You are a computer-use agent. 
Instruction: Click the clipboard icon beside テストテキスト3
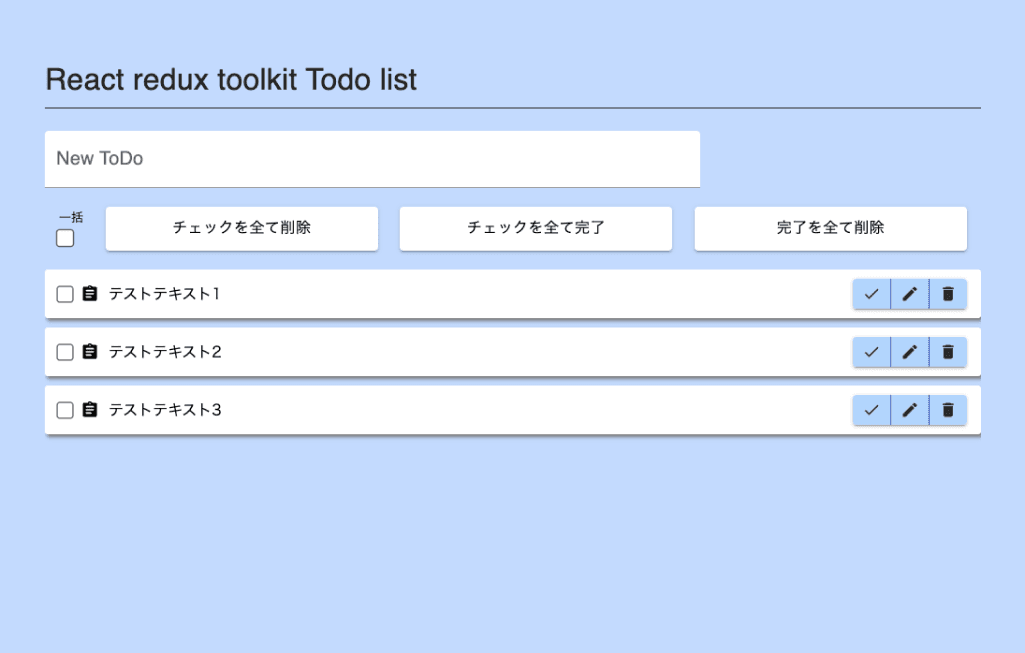(x=88, y=410)
